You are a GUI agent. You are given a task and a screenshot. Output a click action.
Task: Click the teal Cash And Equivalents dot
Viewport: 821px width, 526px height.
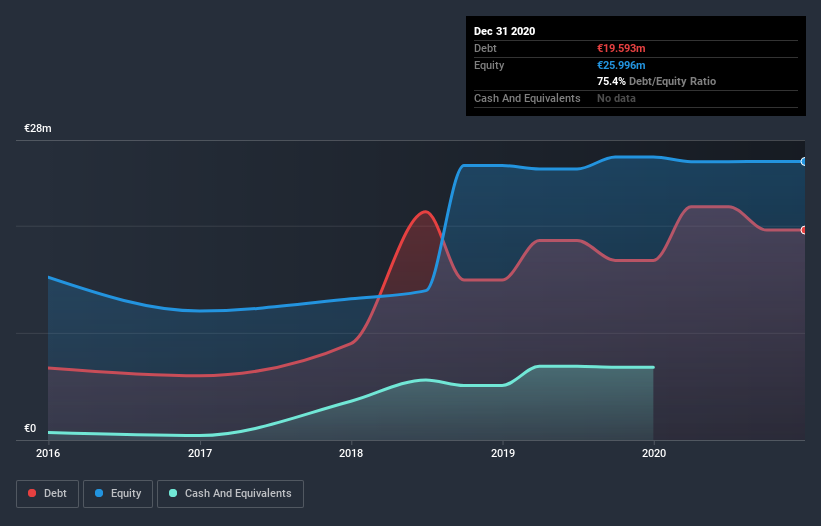coord(173,493)
